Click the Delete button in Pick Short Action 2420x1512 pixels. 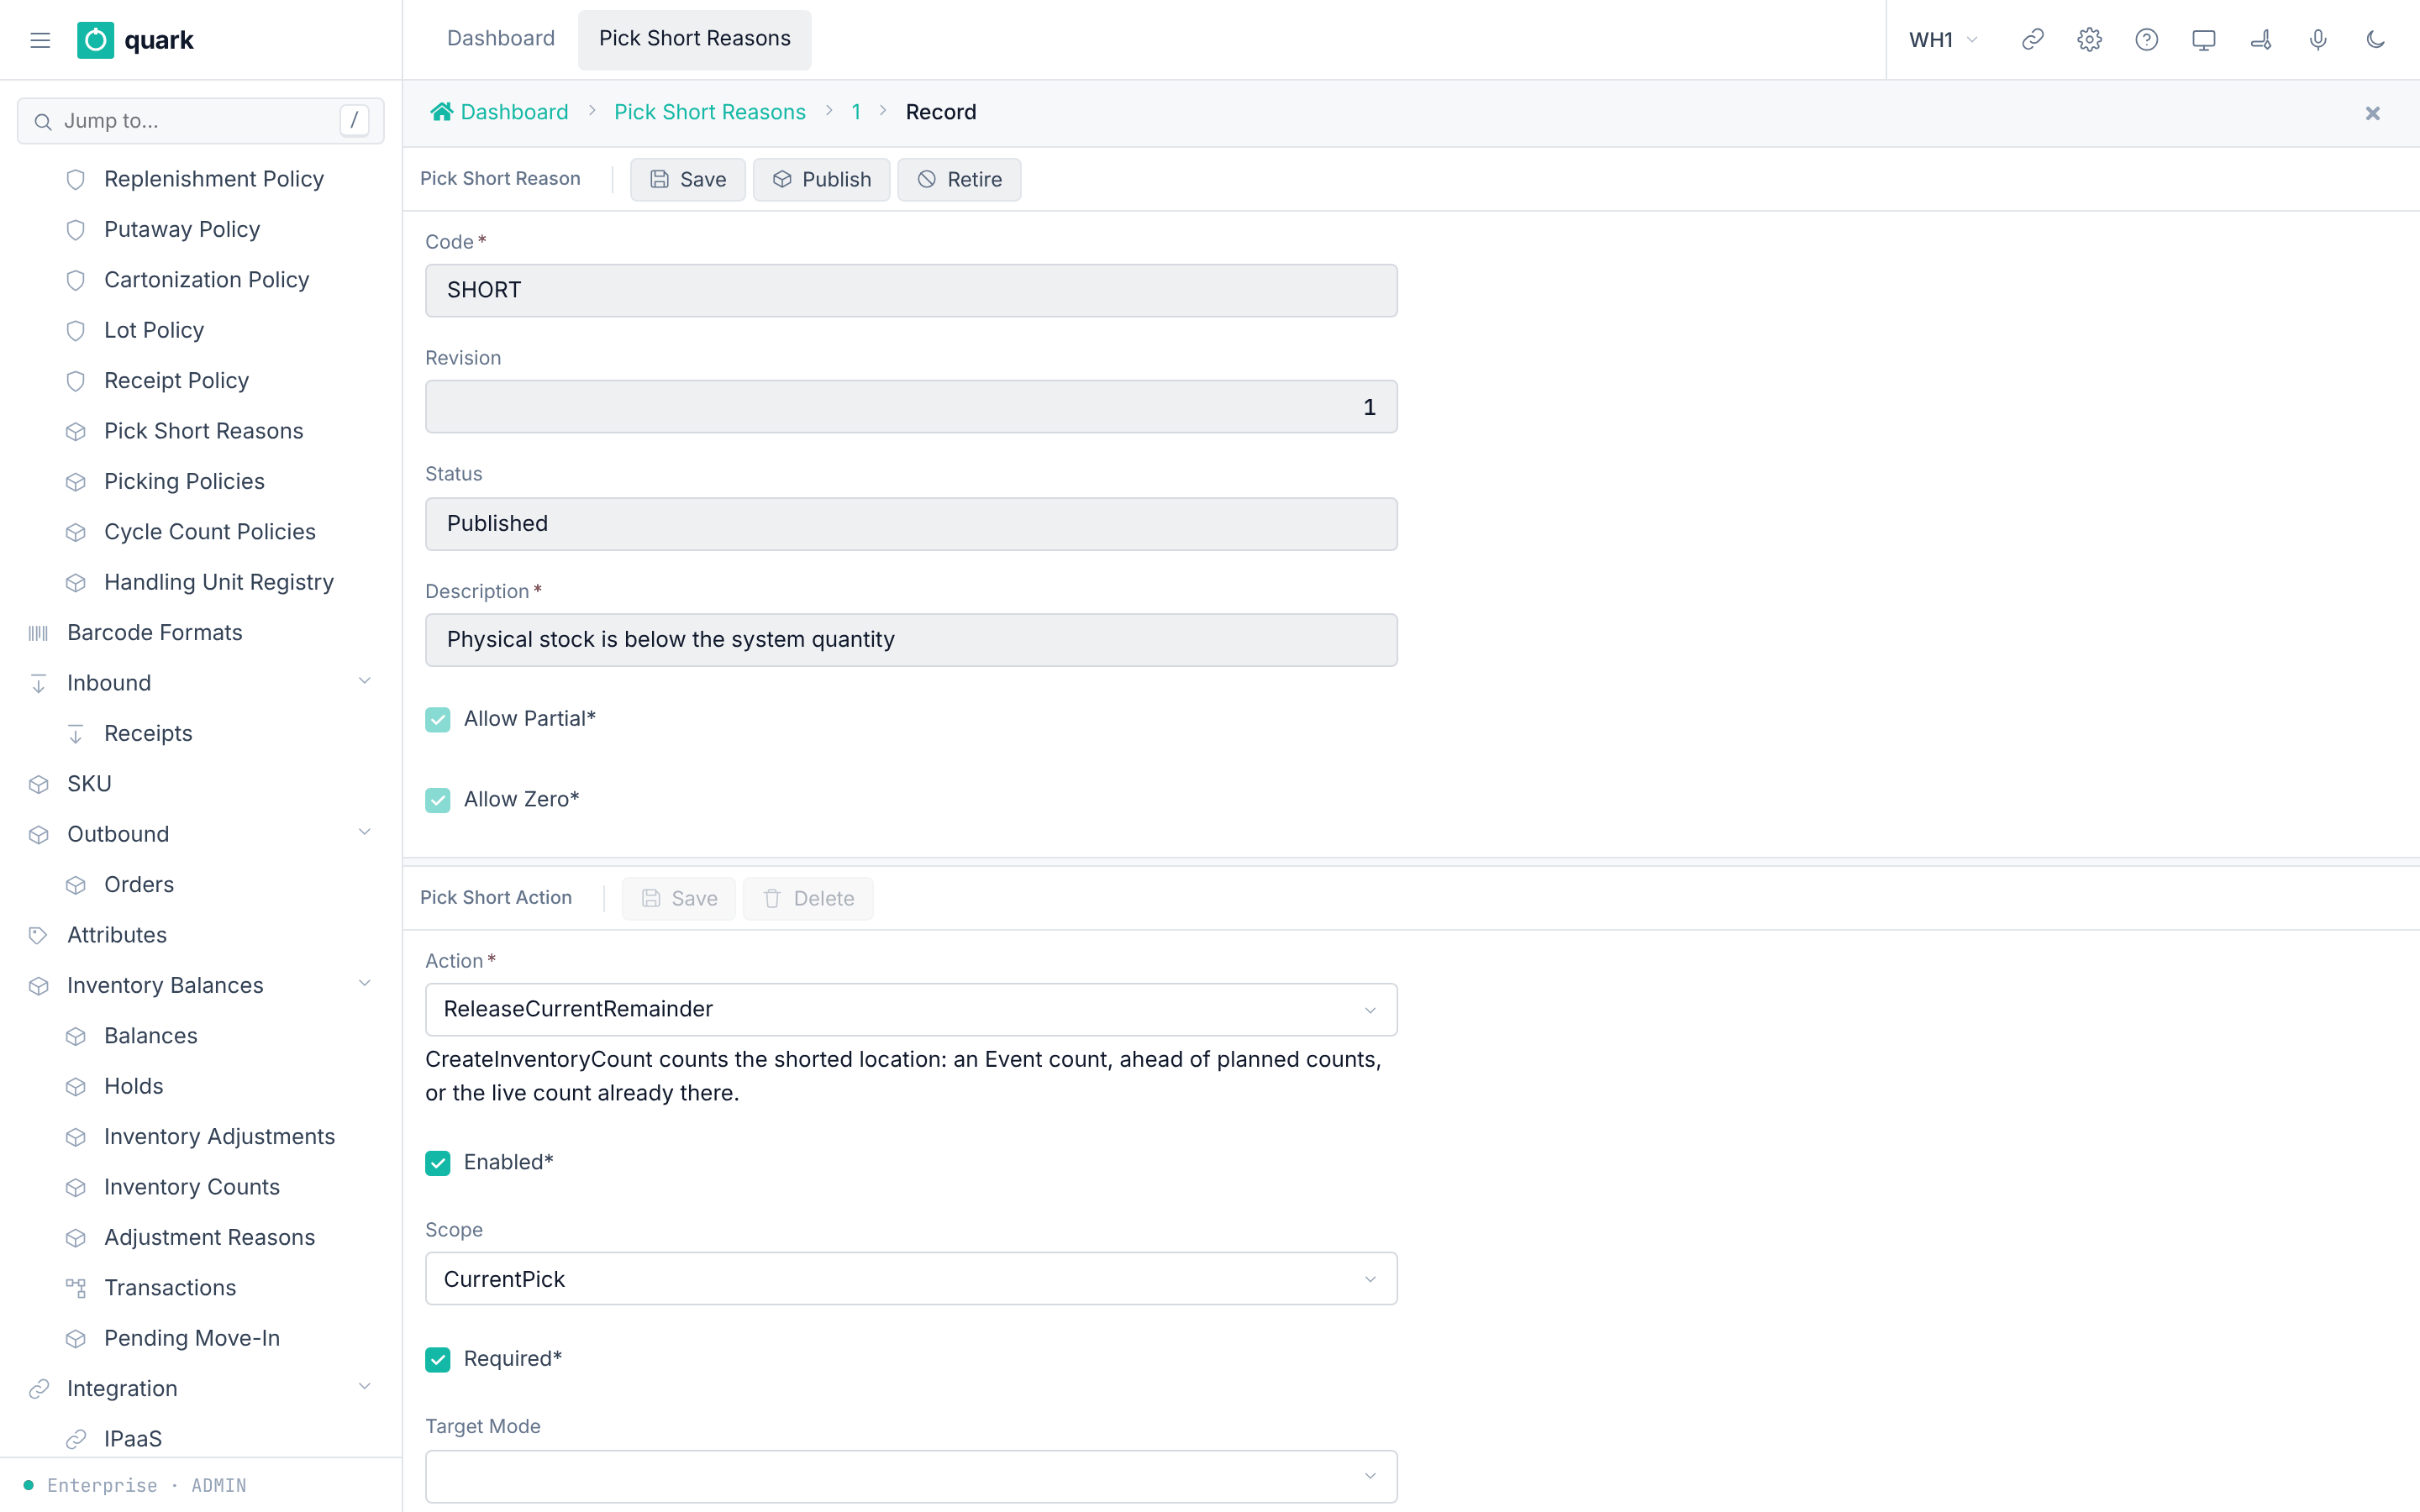808,898
